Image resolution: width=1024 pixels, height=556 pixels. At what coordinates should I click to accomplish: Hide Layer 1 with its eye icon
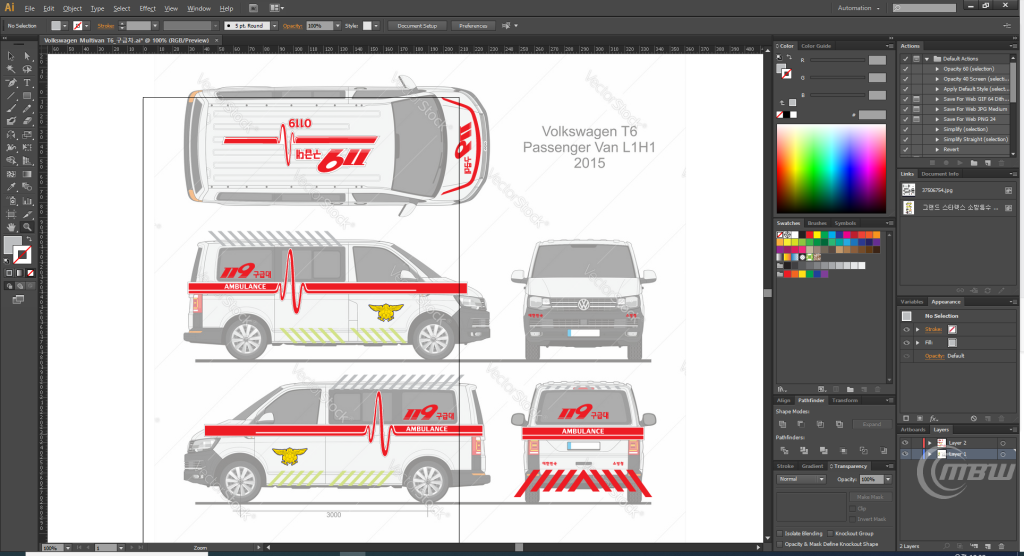pos(905,454)
